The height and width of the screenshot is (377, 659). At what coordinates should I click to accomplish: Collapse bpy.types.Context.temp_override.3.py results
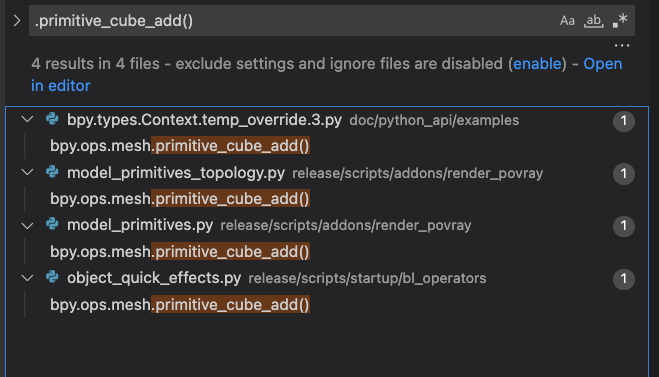pyautogui.click(x=27, y=120)
